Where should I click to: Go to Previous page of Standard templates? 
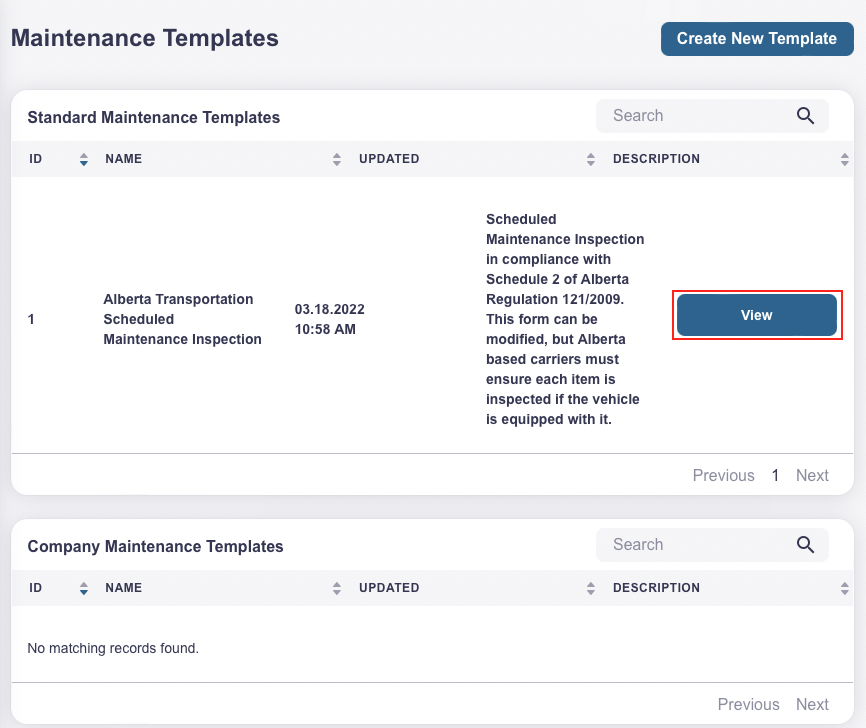point(723,475)
